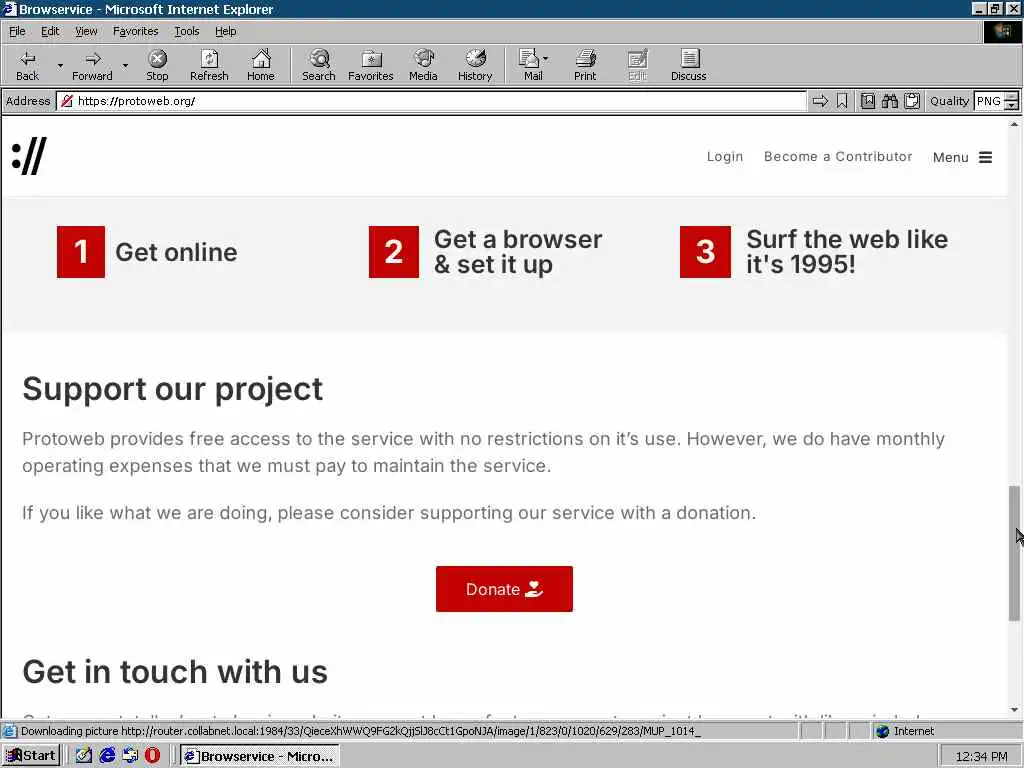Click Become a Contributor link
1024x768 pixels.
(838, 157)
